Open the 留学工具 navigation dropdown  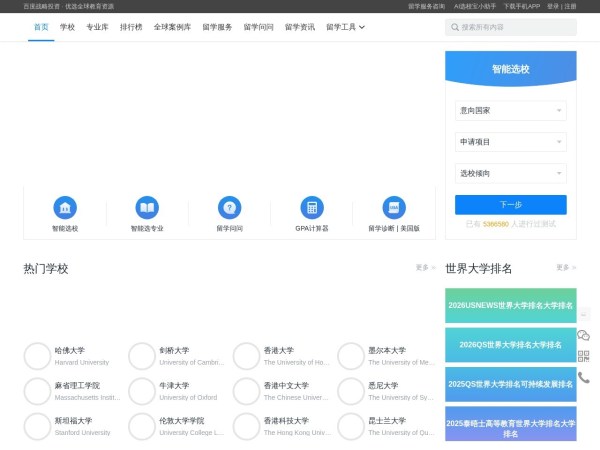(345, 27)
